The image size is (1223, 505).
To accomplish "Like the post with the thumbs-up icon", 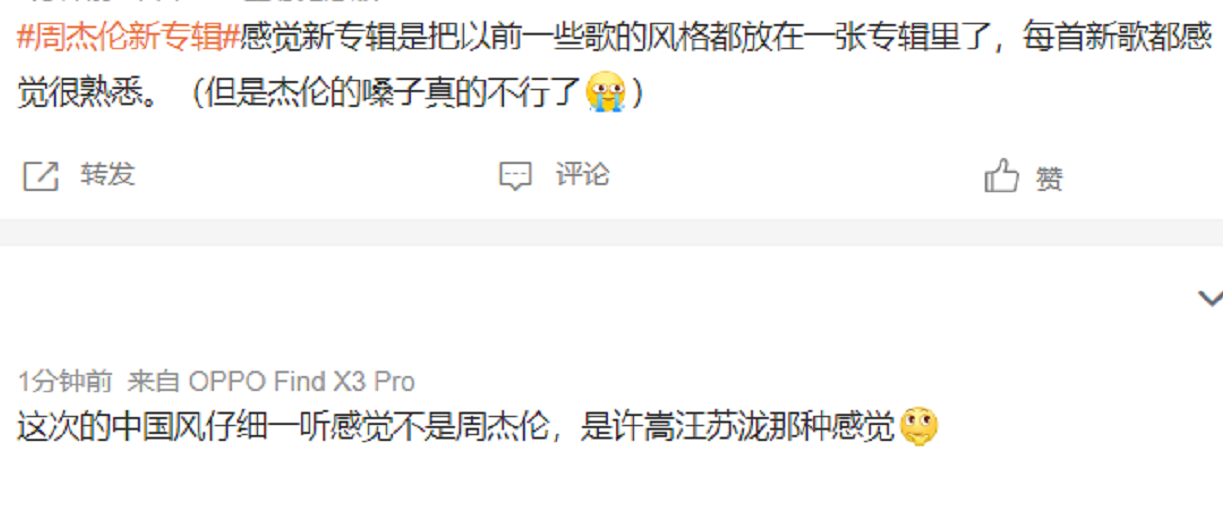I will [1002, 176].
